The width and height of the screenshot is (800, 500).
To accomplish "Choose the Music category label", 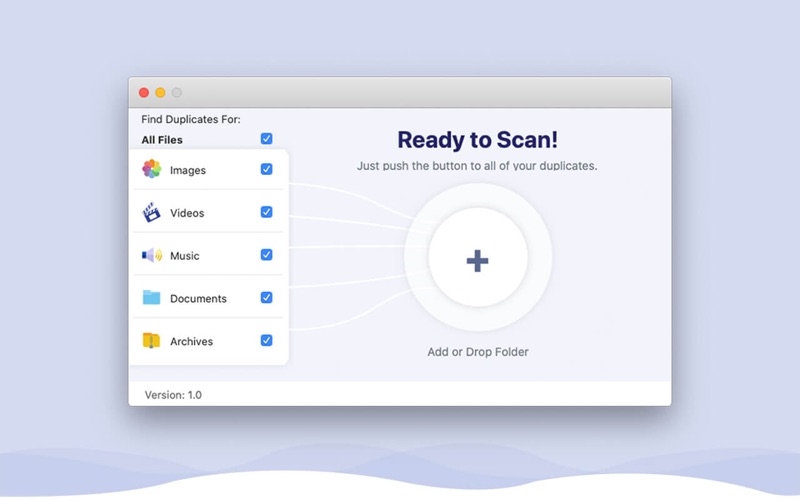I will tap(185, 256).
